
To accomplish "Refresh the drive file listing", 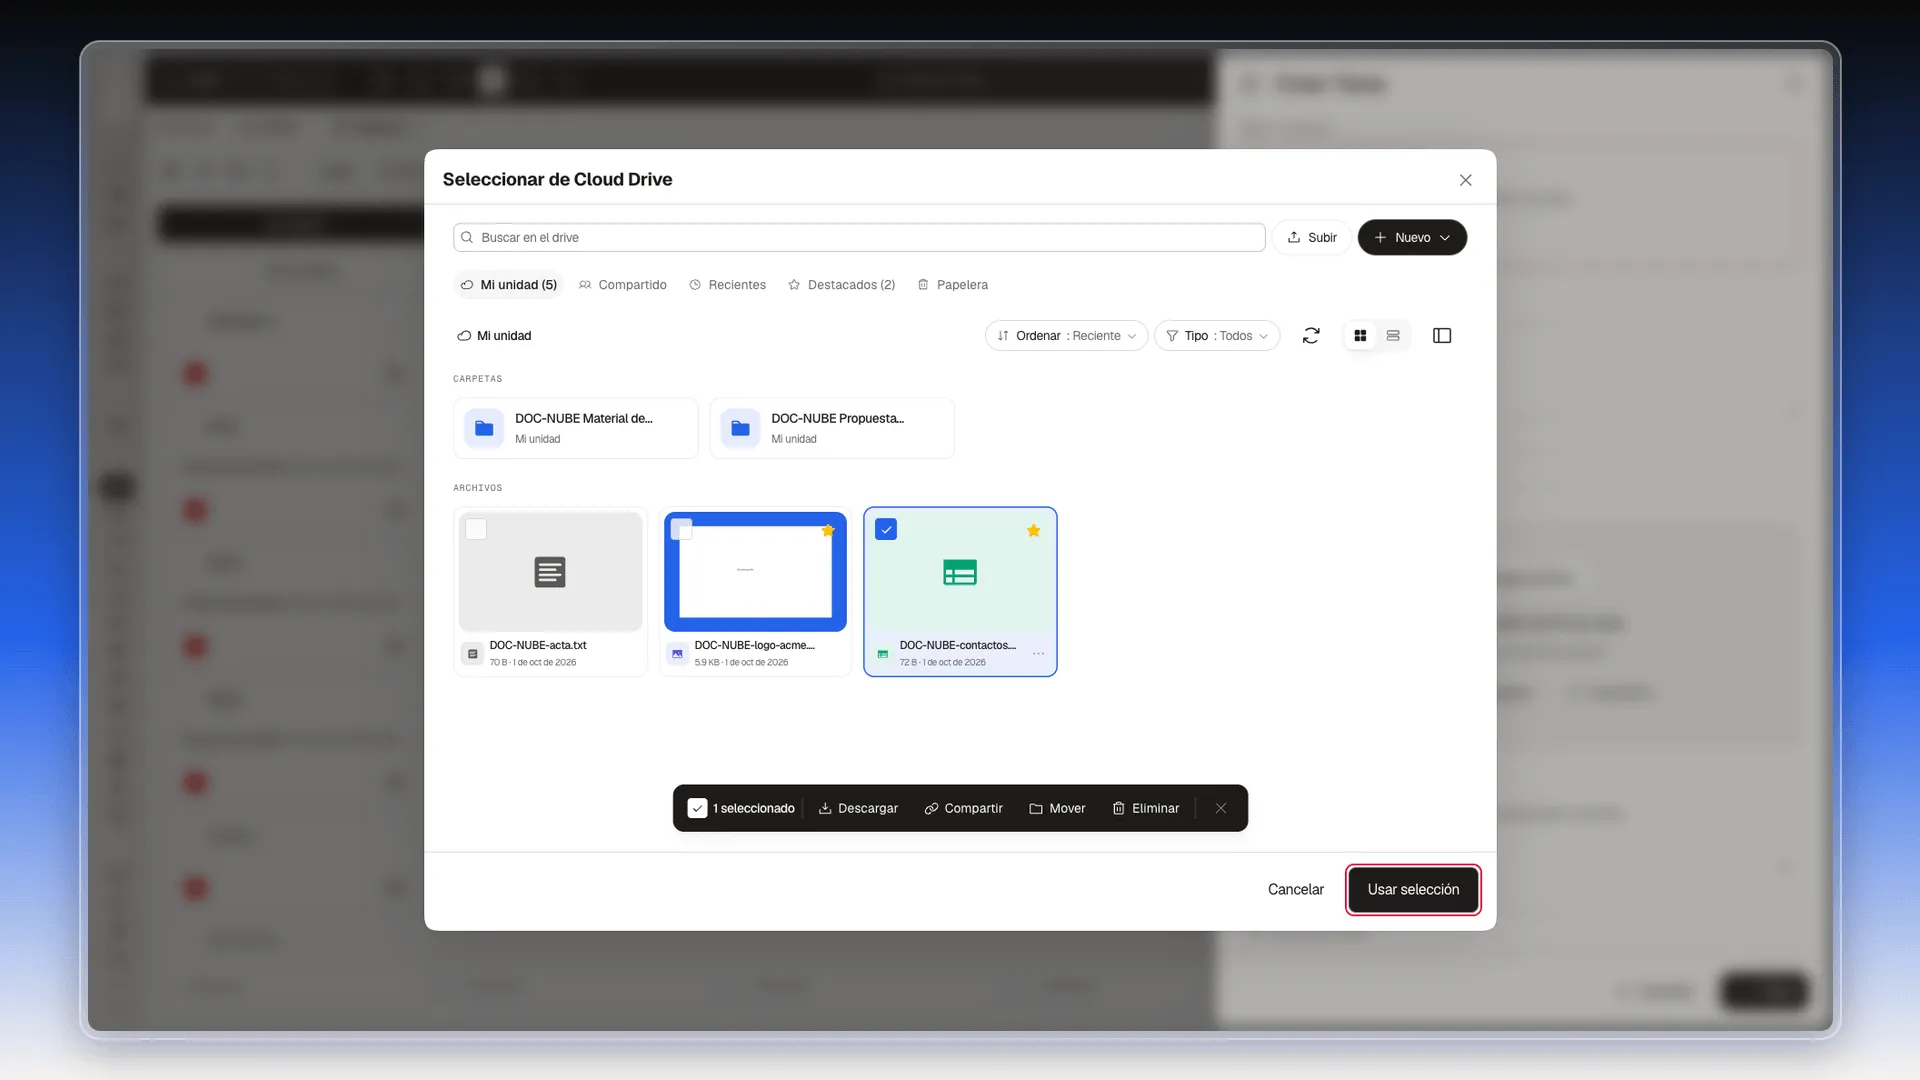I will tap(1311, 336).
